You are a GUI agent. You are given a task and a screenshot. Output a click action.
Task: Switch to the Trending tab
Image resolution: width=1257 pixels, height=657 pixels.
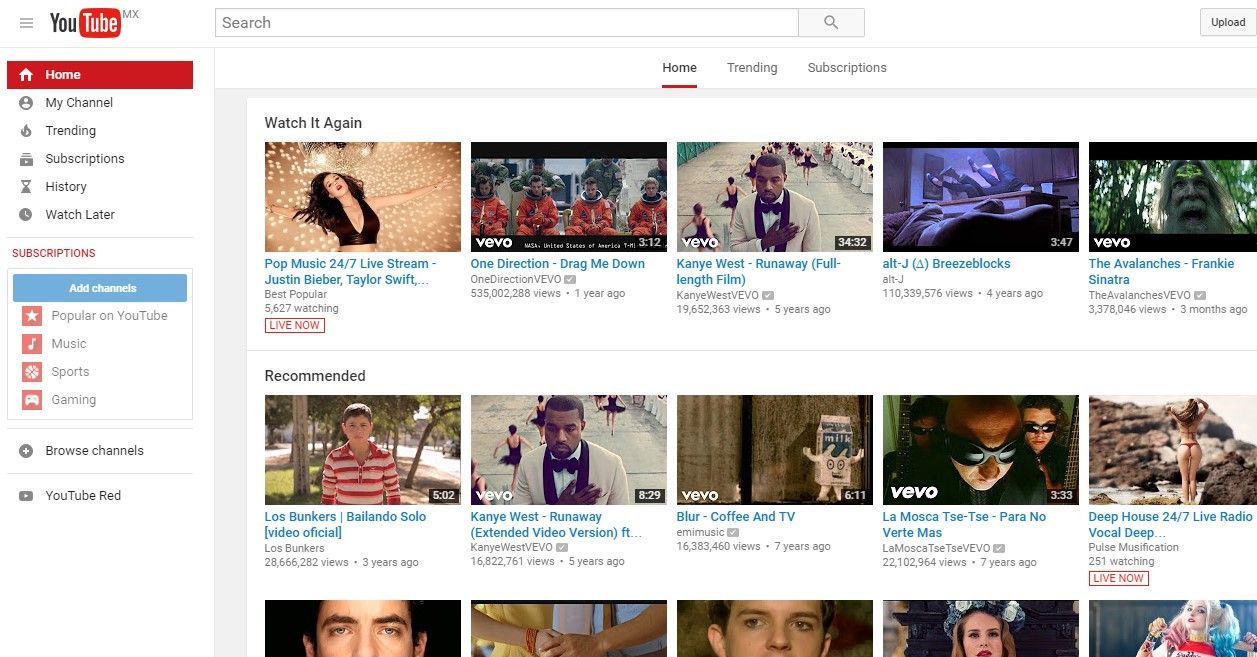coord(751,67)
